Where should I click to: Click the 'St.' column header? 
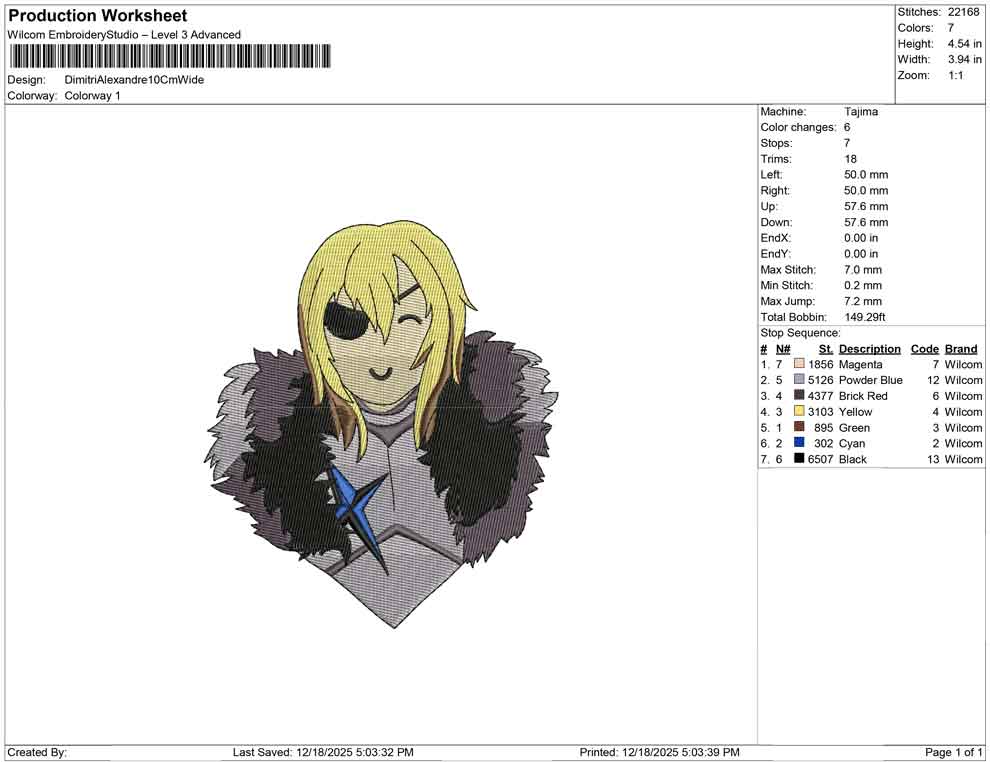coord(826,349)
